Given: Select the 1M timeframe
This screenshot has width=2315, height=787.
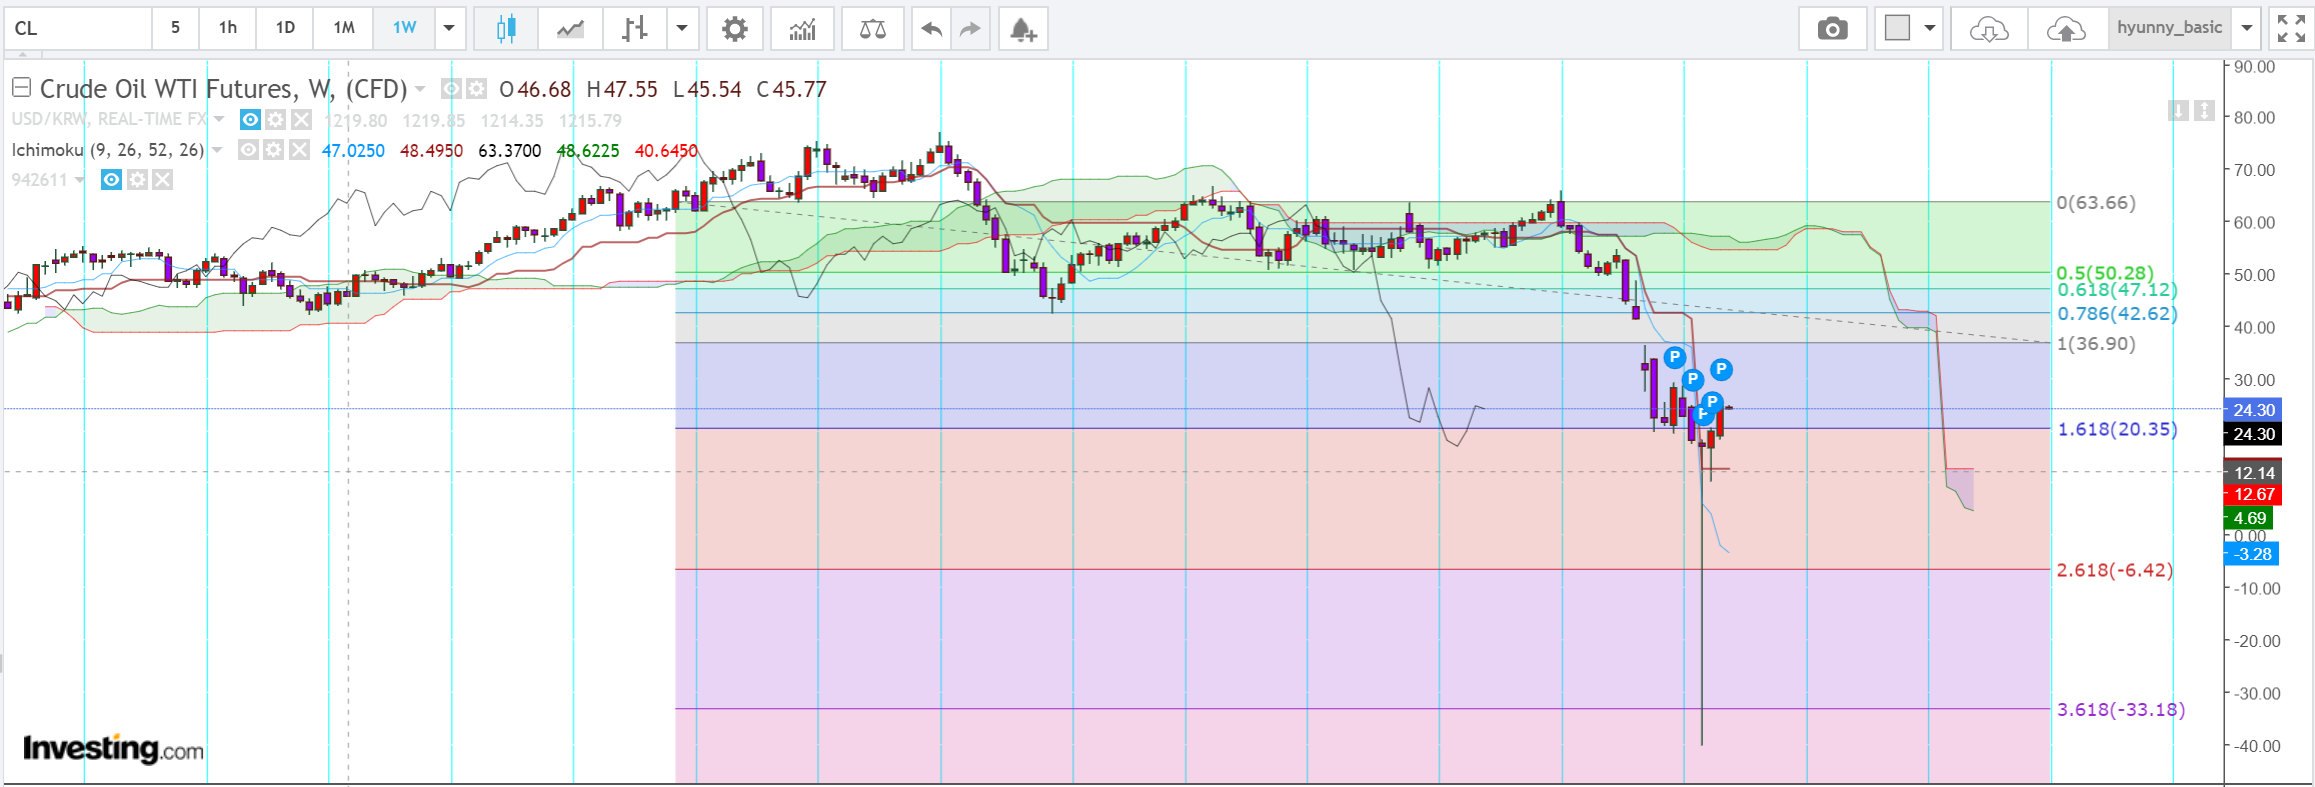Looking at the screenshot, I should 344,28.
